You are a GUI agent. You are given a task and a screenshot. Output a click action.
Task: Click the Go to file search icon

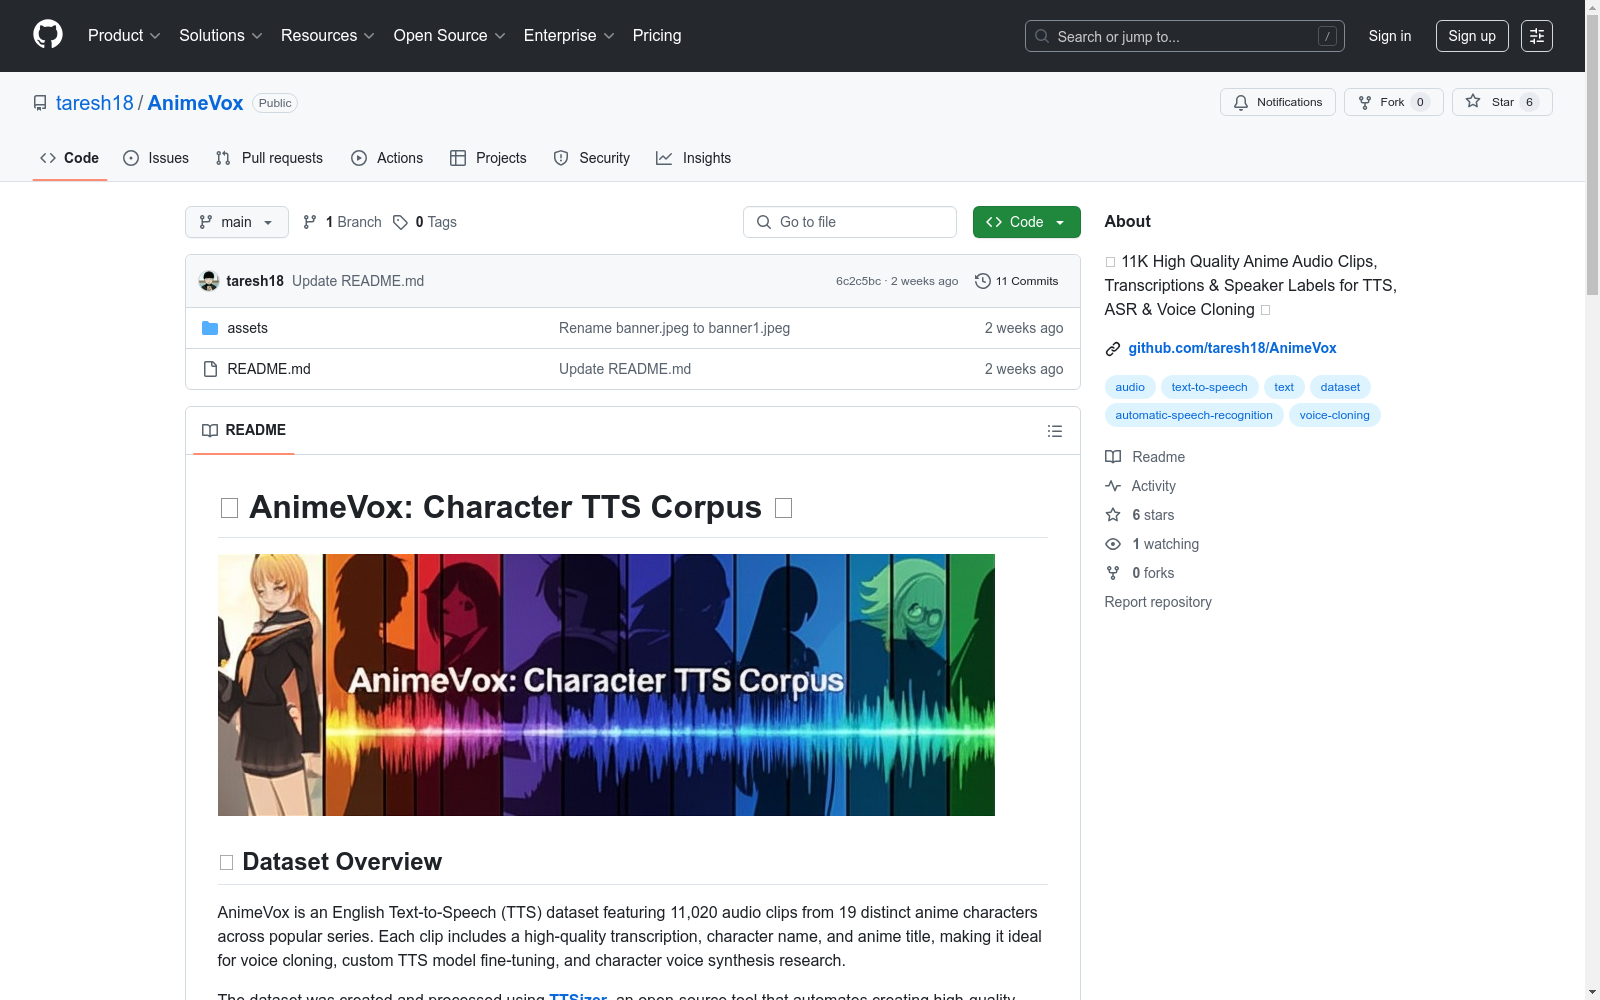(x=764, y=222)
